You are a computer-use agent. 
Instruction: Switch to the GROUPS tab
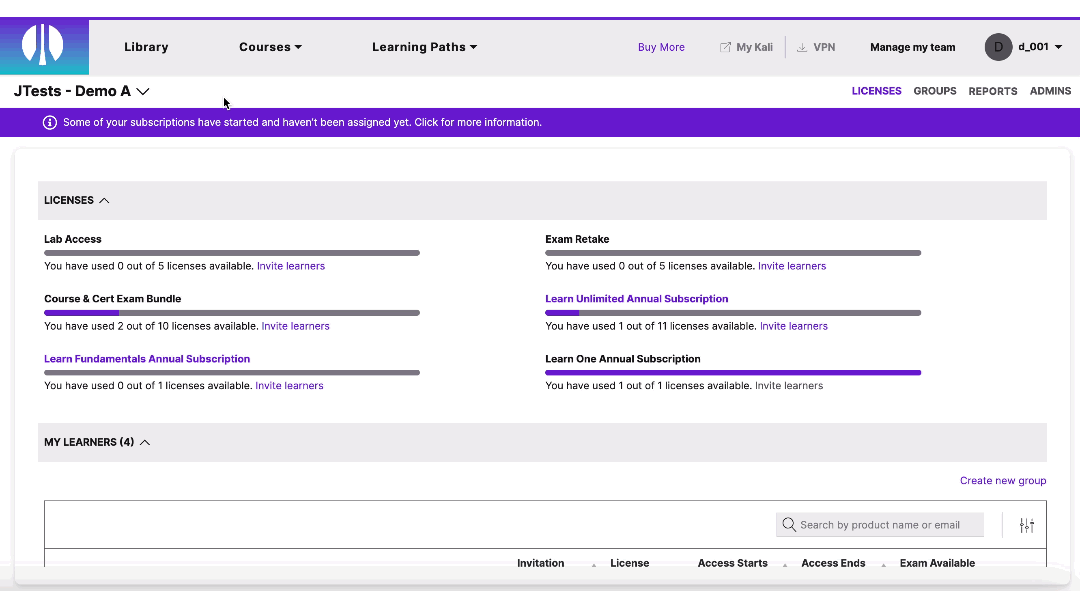934,91
